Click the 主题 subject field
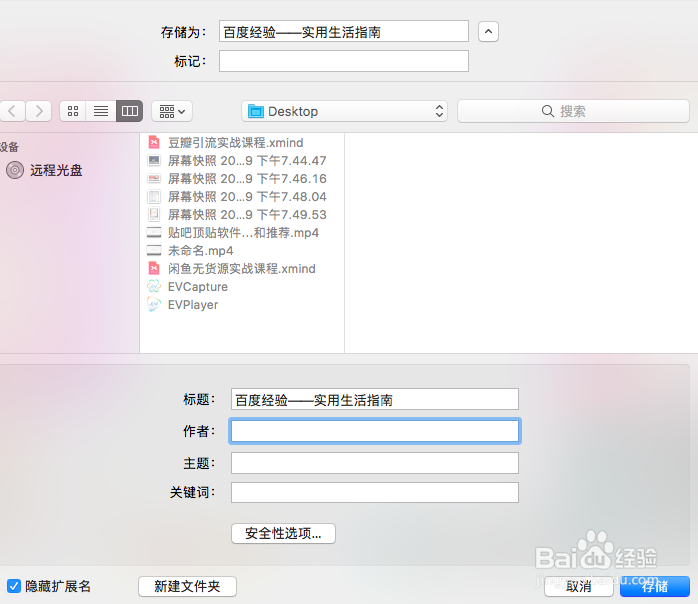The image size is (698, 604). coord(375,463)
